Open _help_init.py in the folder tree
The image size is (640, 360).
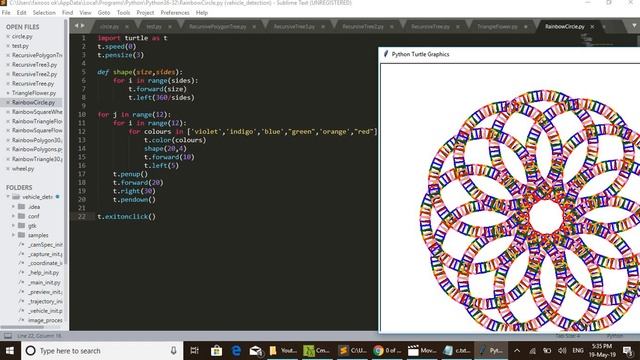tap(44, 273)
